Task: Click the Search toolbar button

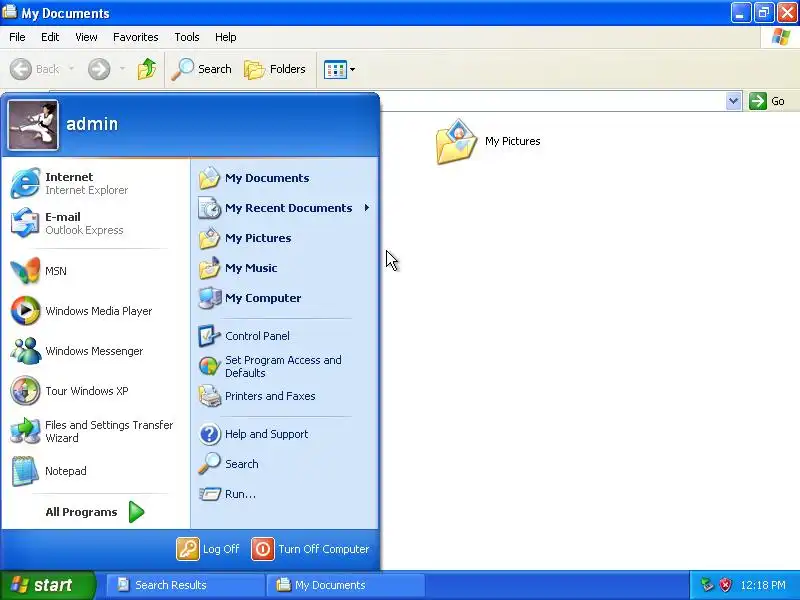Action: coord(202,69)
